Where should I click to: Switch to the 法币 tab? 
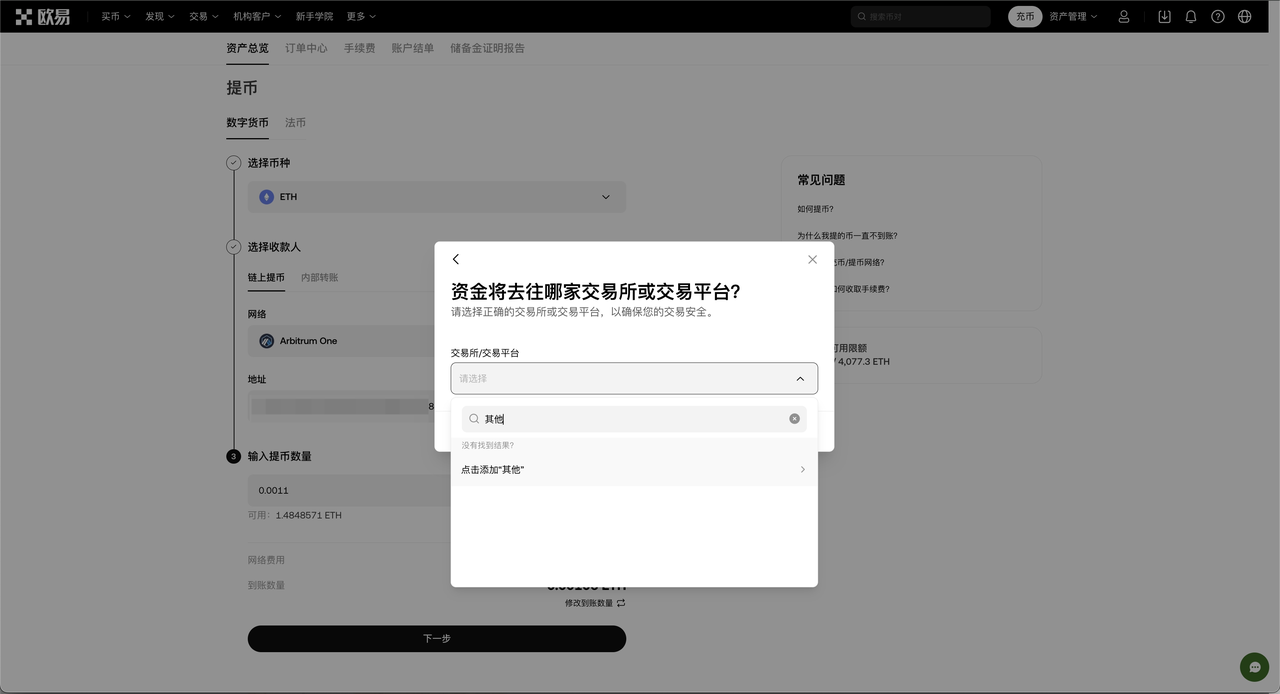tap(295, 122)
